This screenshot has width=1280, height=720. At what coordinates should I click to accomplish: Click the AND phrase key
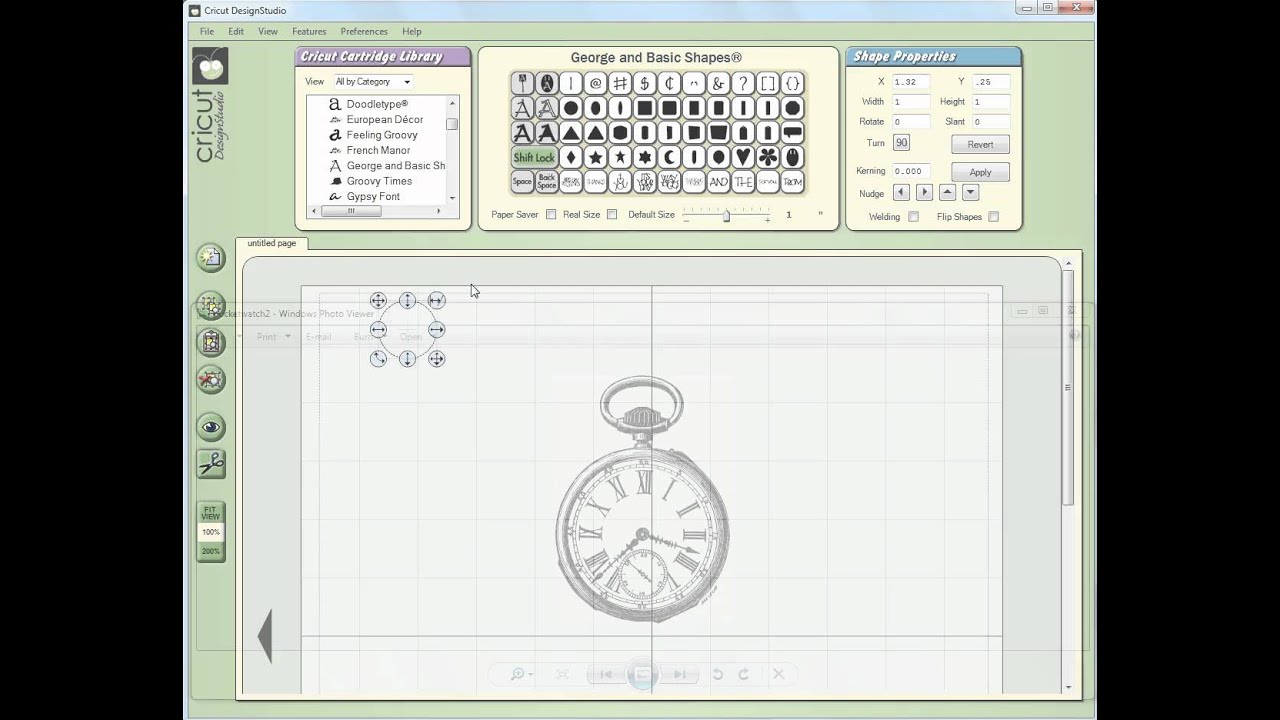click(x=719, y=182)
